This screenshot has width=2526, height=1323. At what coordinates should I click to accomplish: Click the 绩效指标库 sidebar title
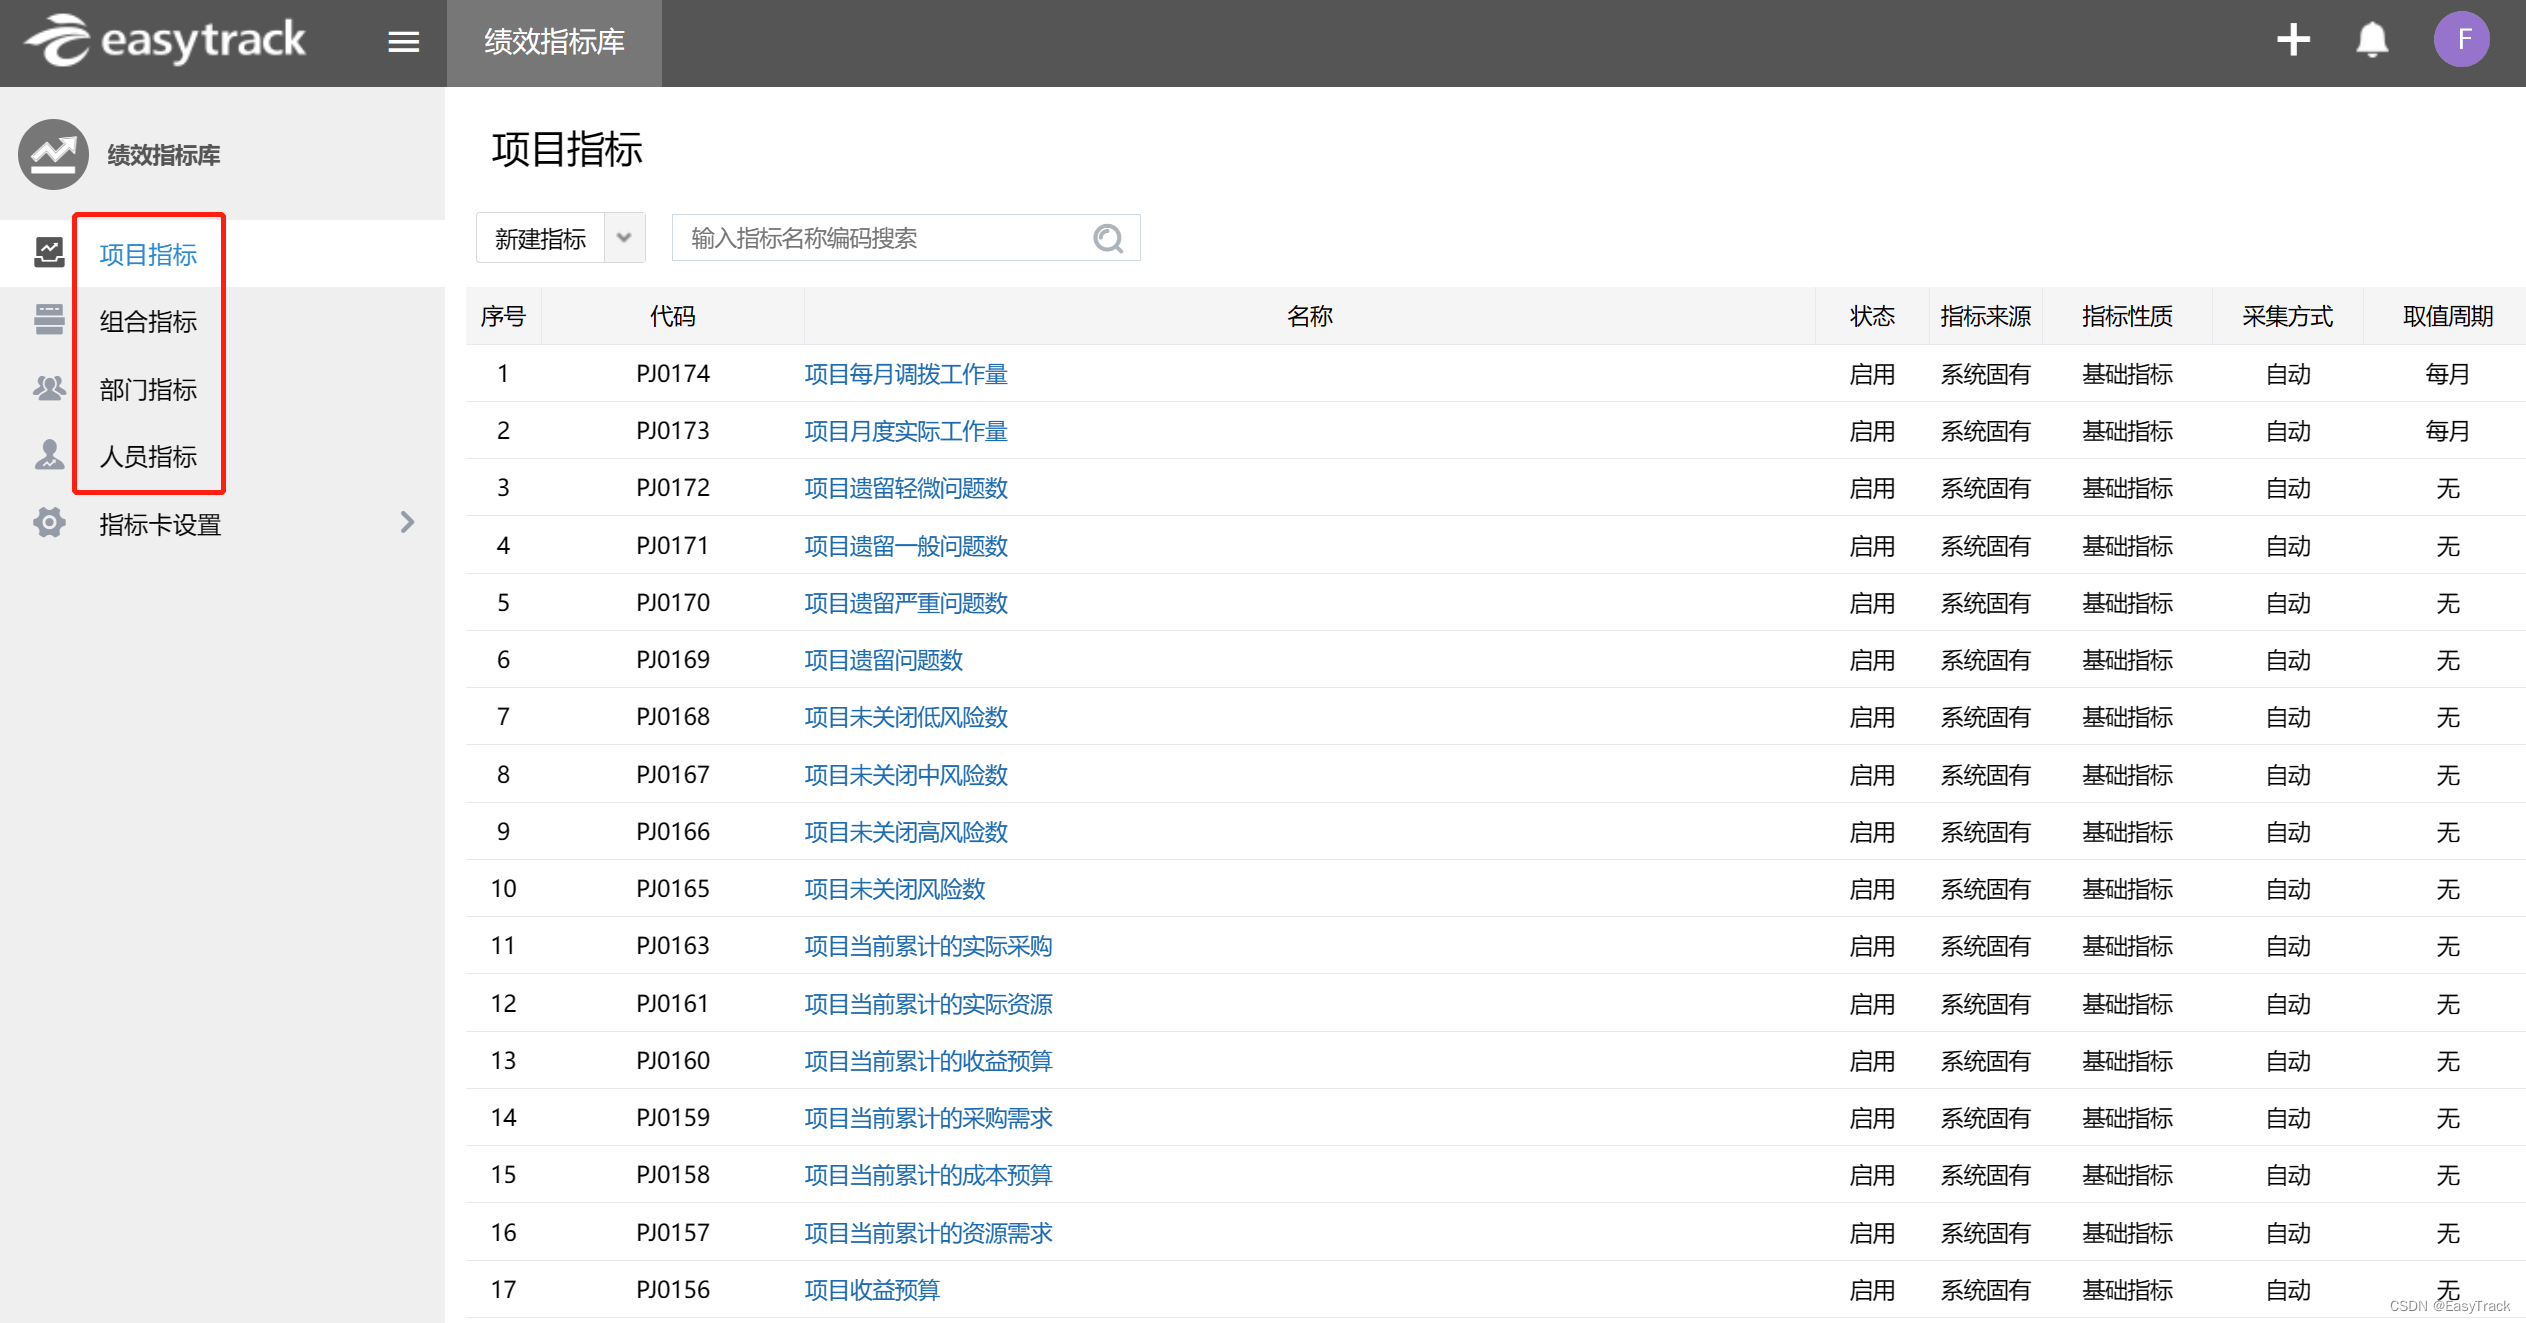tap(164, 155)
